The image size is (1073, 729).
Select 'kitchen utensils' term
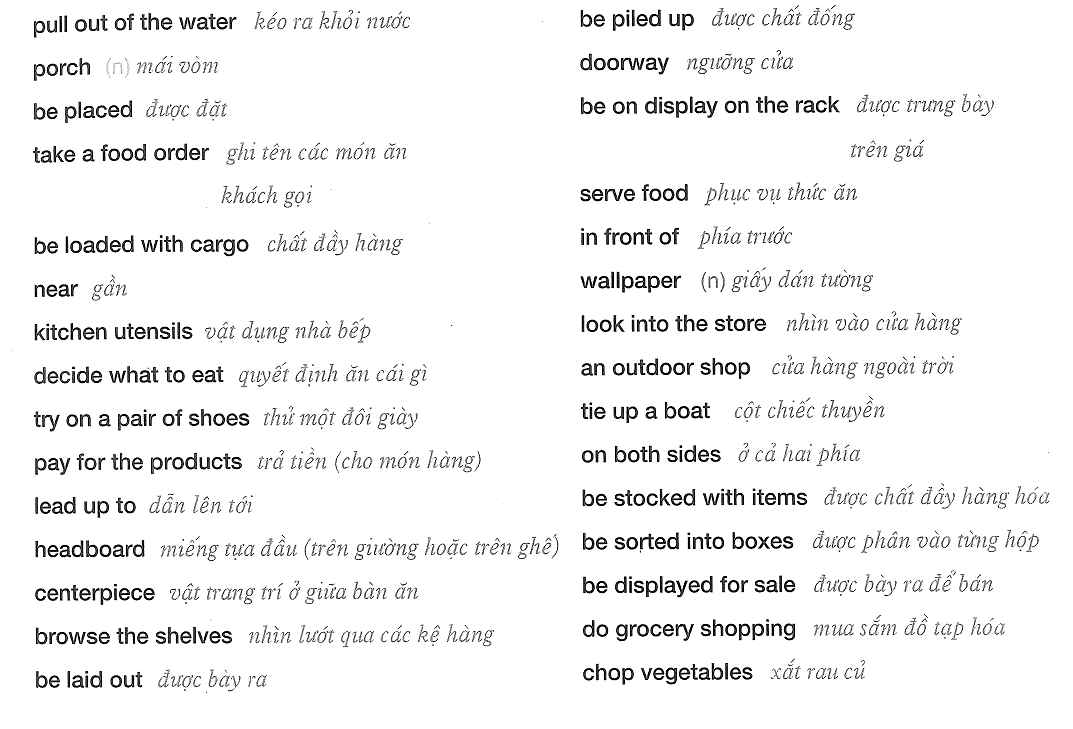(113, 332)
